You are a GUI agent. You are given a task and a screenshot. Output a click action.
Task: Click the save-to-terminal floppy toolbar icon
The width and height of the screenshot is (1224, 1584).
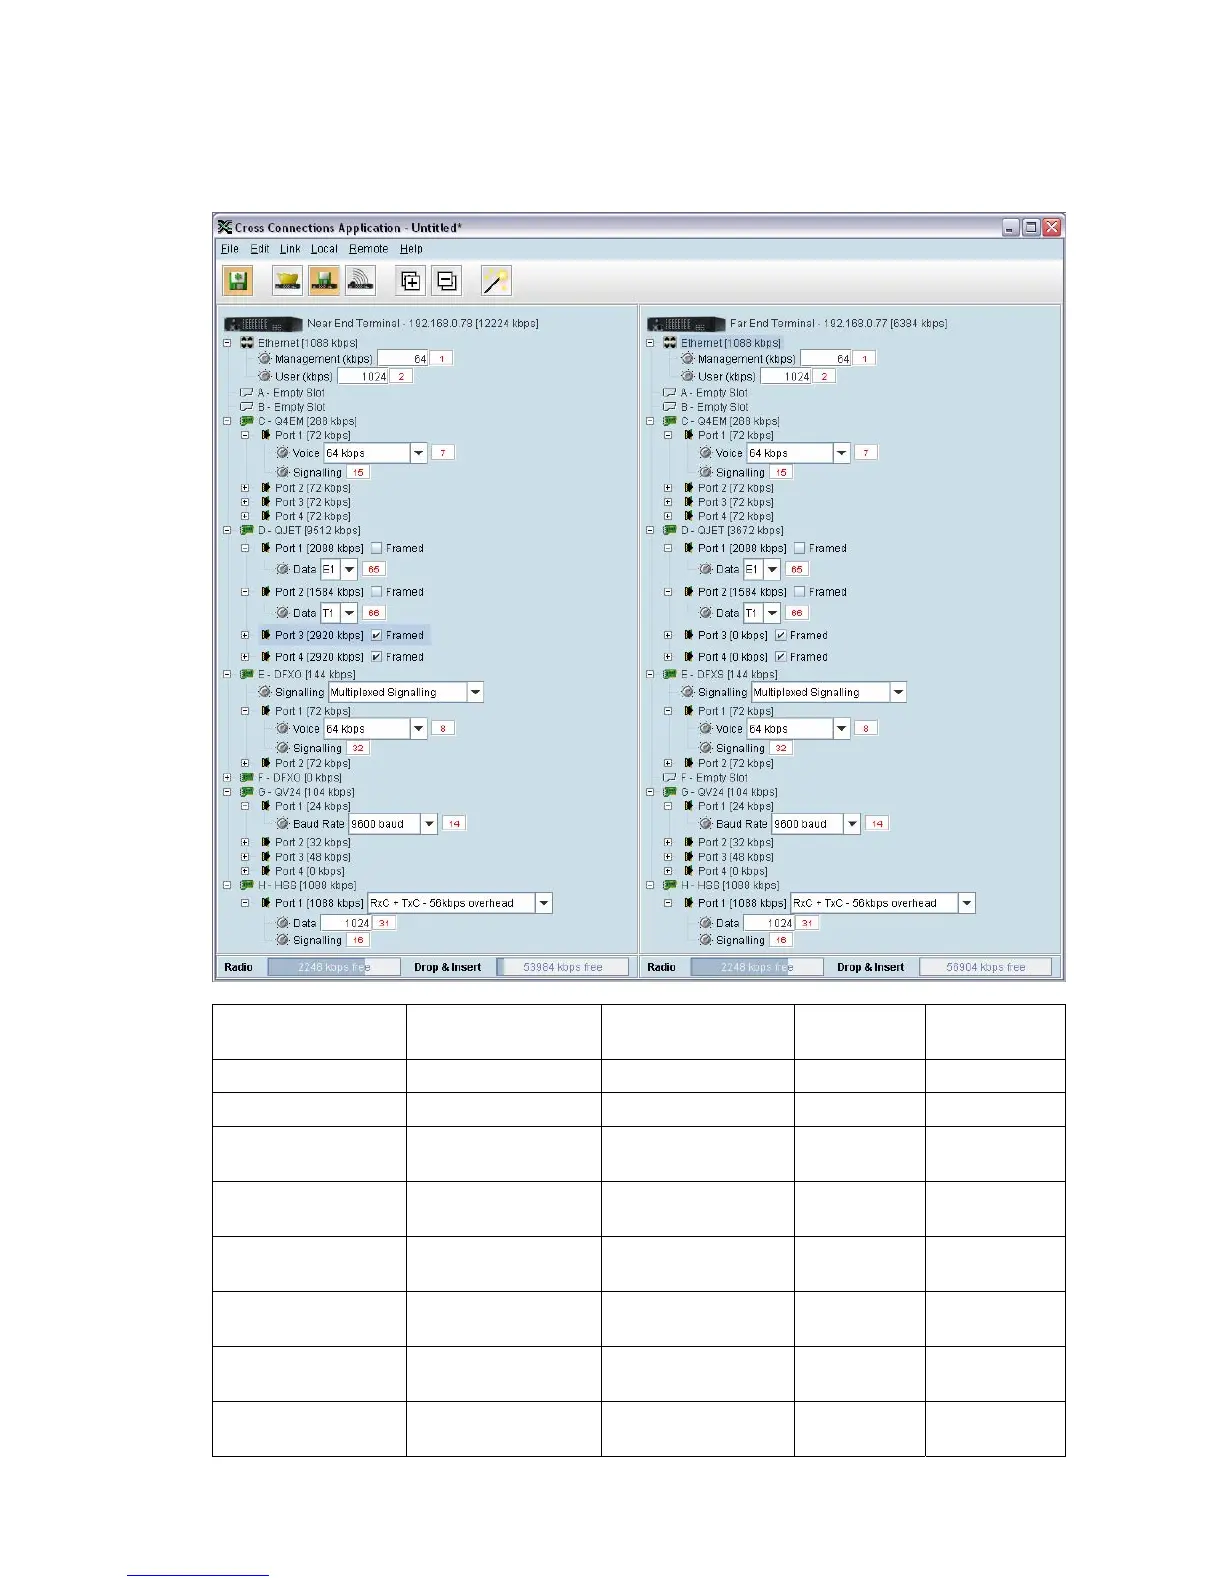(x=323, y=281)
